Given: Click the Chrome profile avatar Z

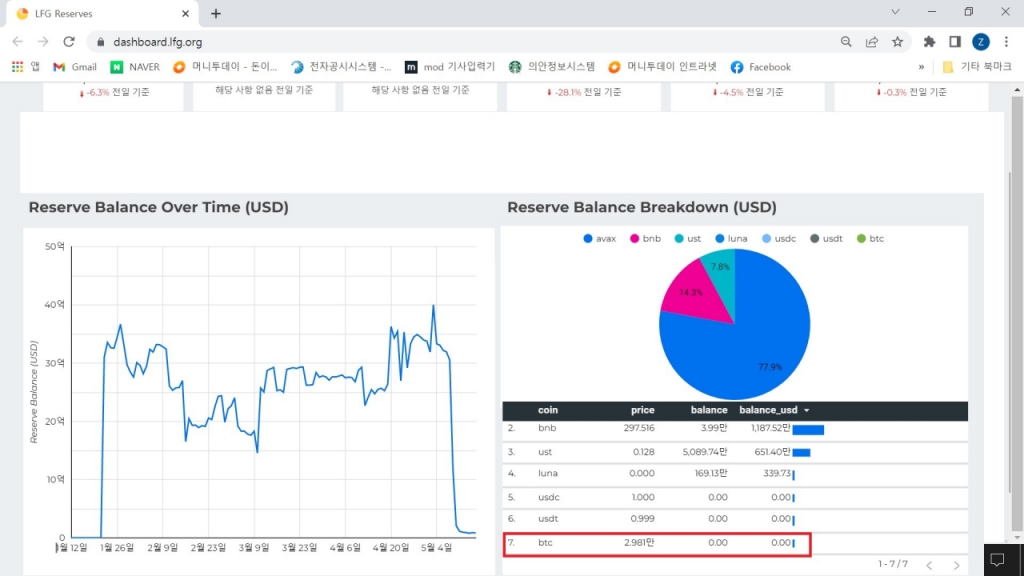Looking at the screenshot, I should coord(981,41).
